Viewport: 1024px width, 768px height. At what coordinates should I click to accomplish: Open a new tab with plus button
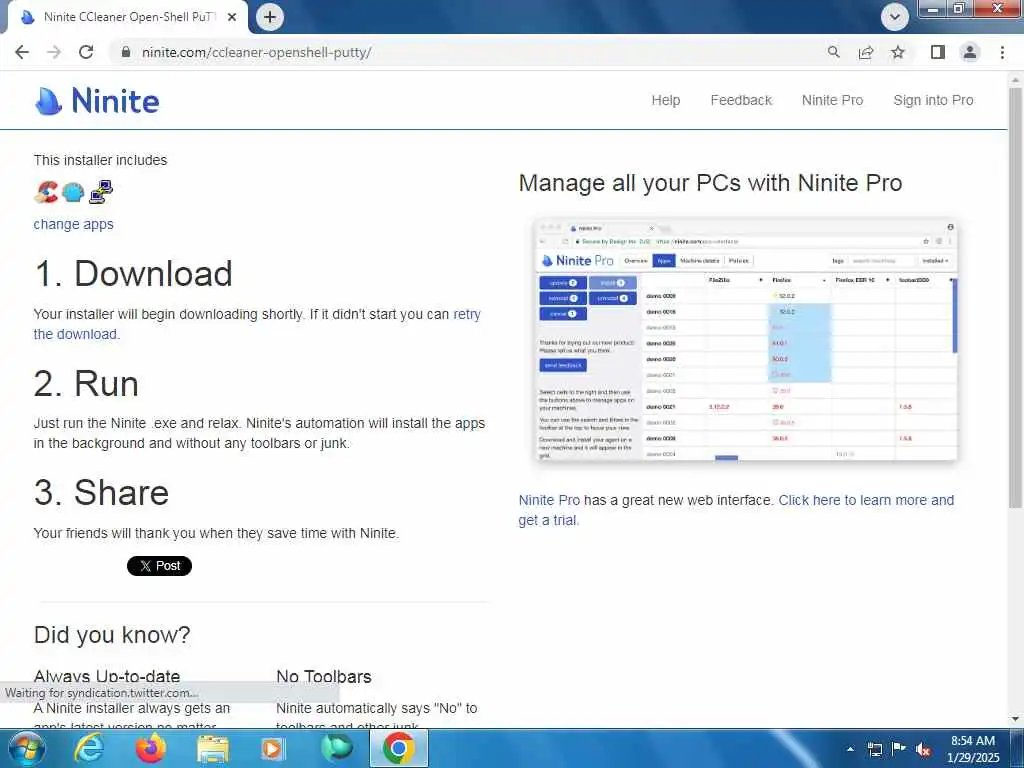270,17
